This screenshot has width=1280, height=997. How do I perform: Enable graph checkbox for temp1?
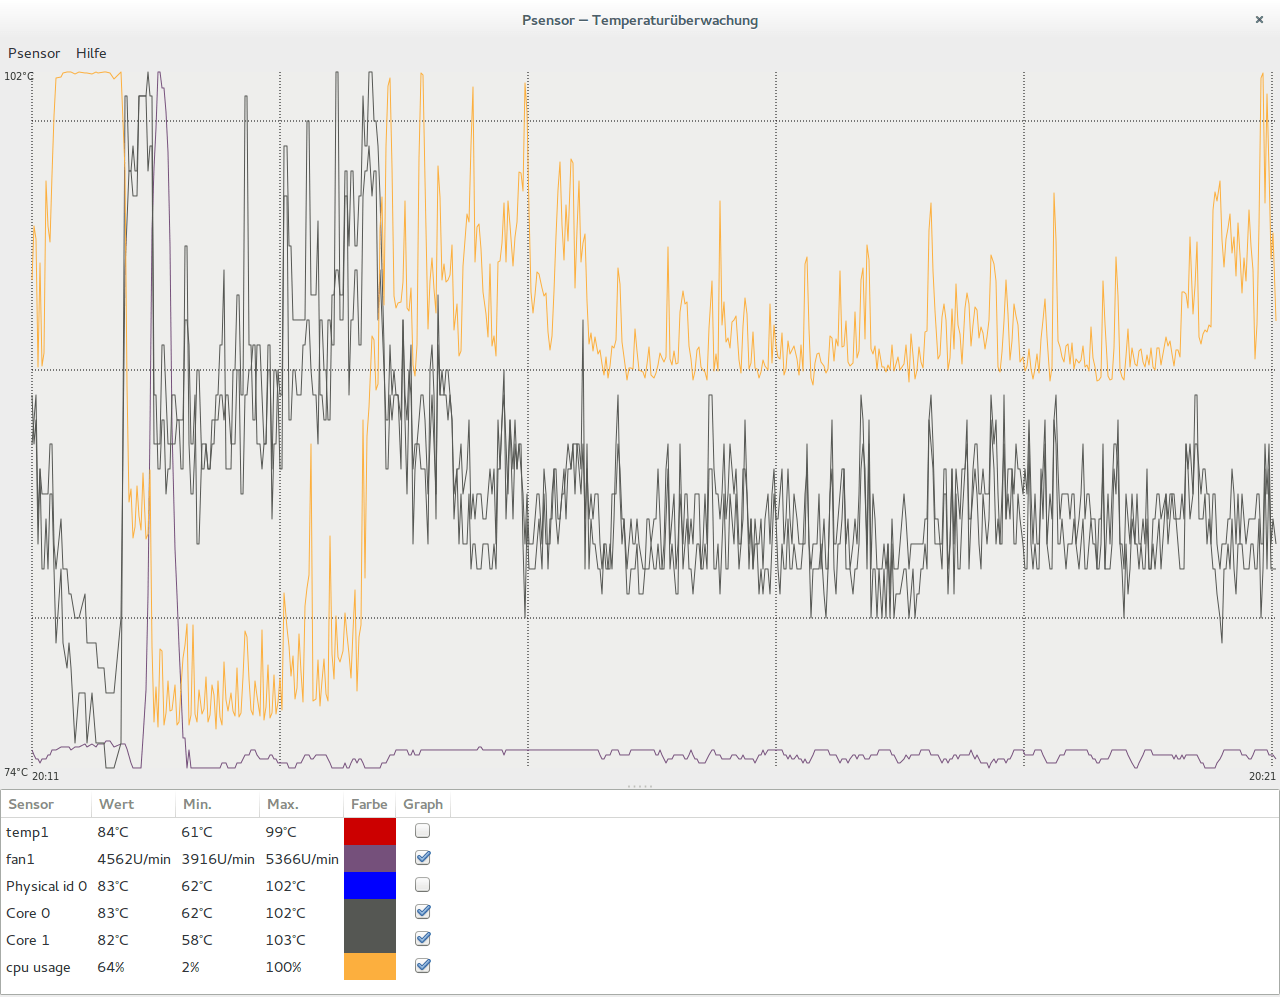click(x=423, y=831)
